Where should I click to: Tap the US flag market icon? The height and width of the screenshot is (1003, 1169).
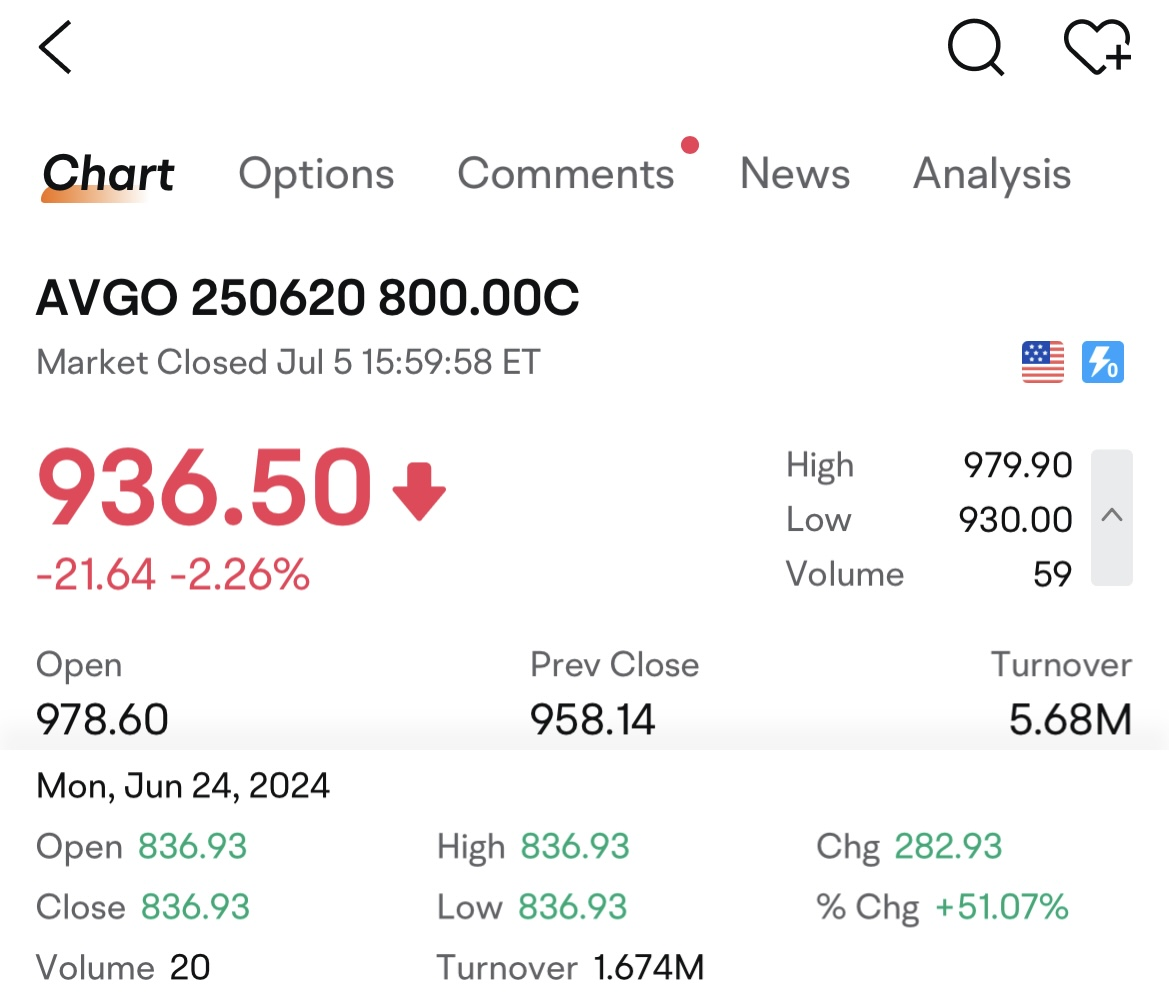point(1043,362)
